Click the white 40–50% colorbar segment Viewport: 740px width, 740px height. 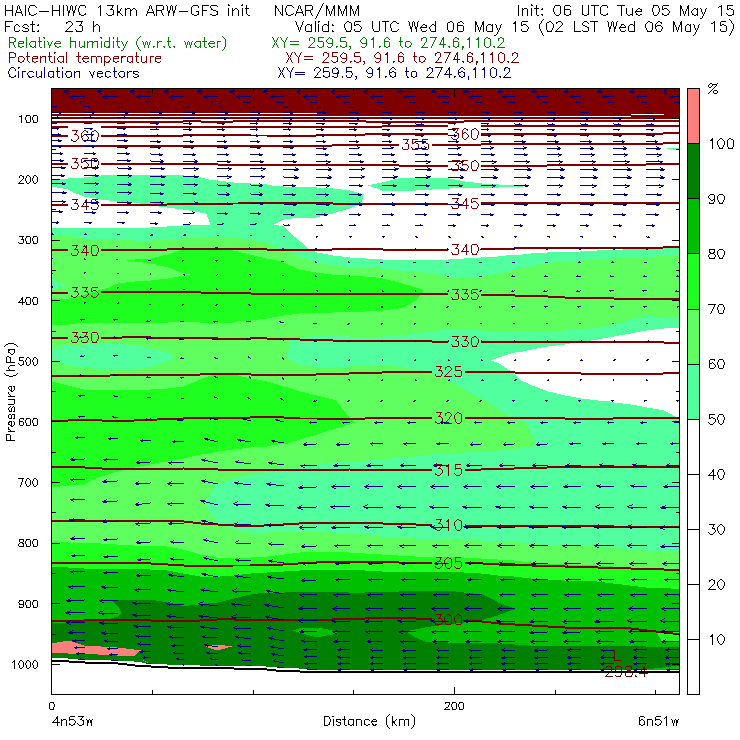point(693,446)
